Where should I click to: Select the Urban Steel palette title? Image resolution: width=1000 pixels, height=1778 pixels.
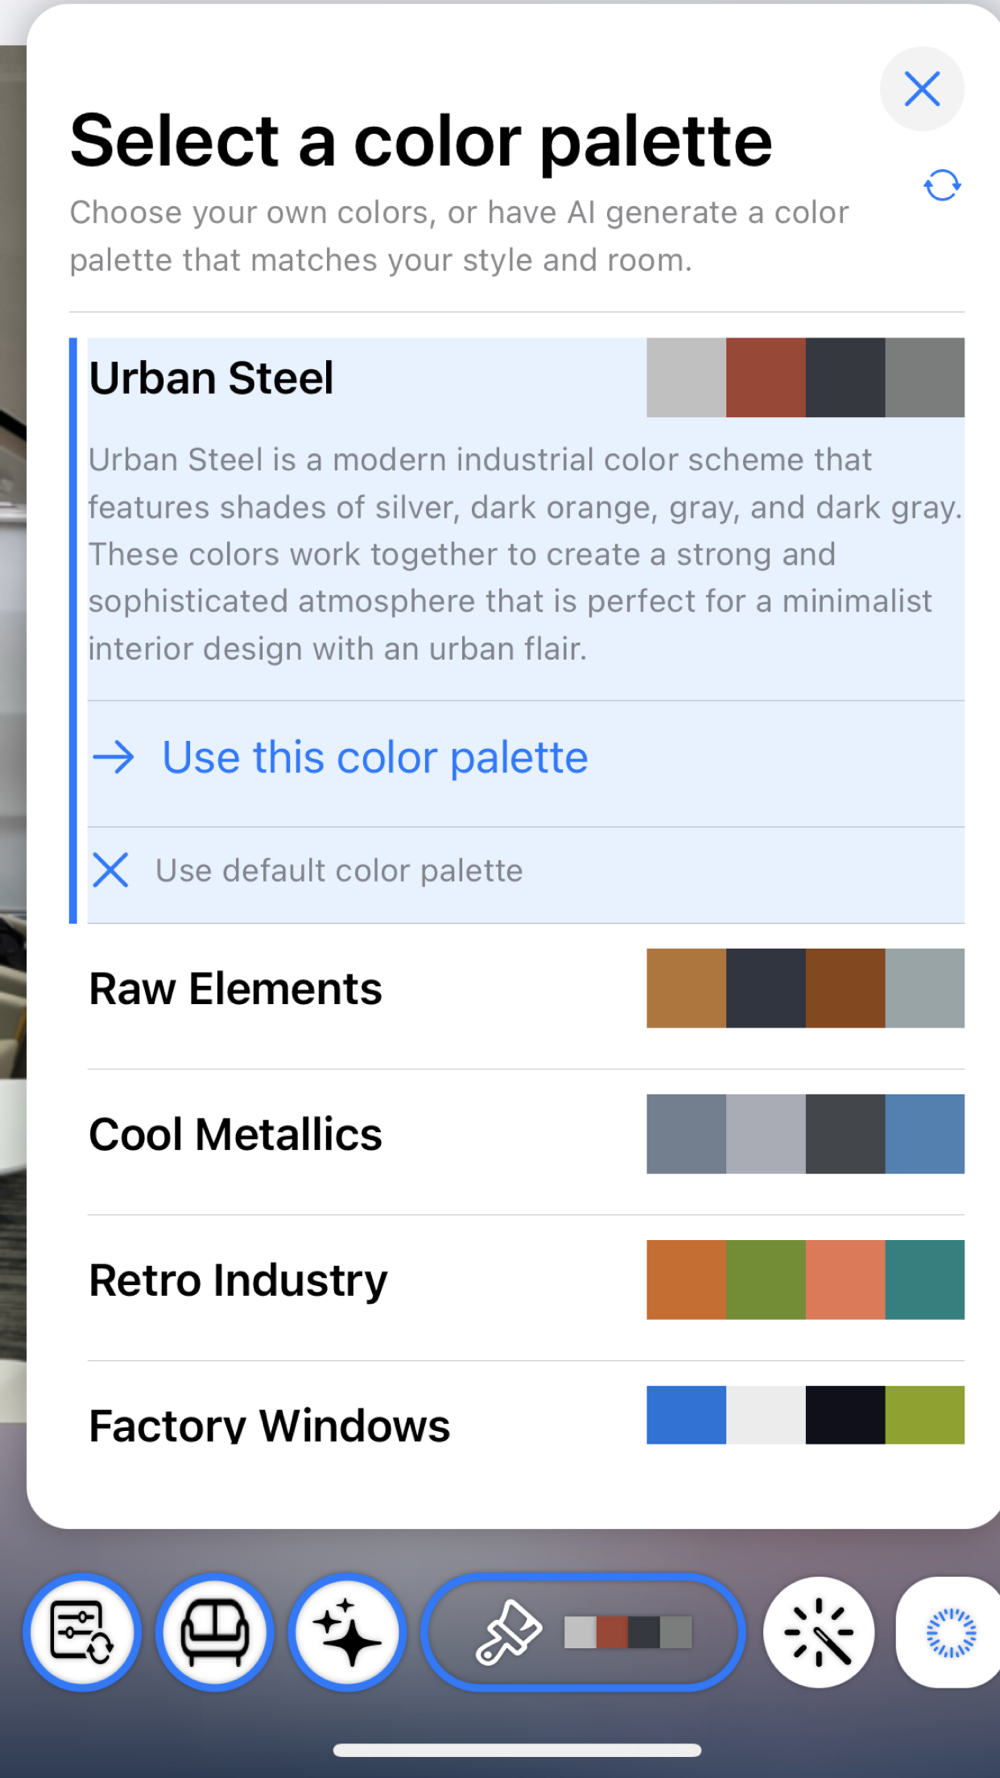211,378
